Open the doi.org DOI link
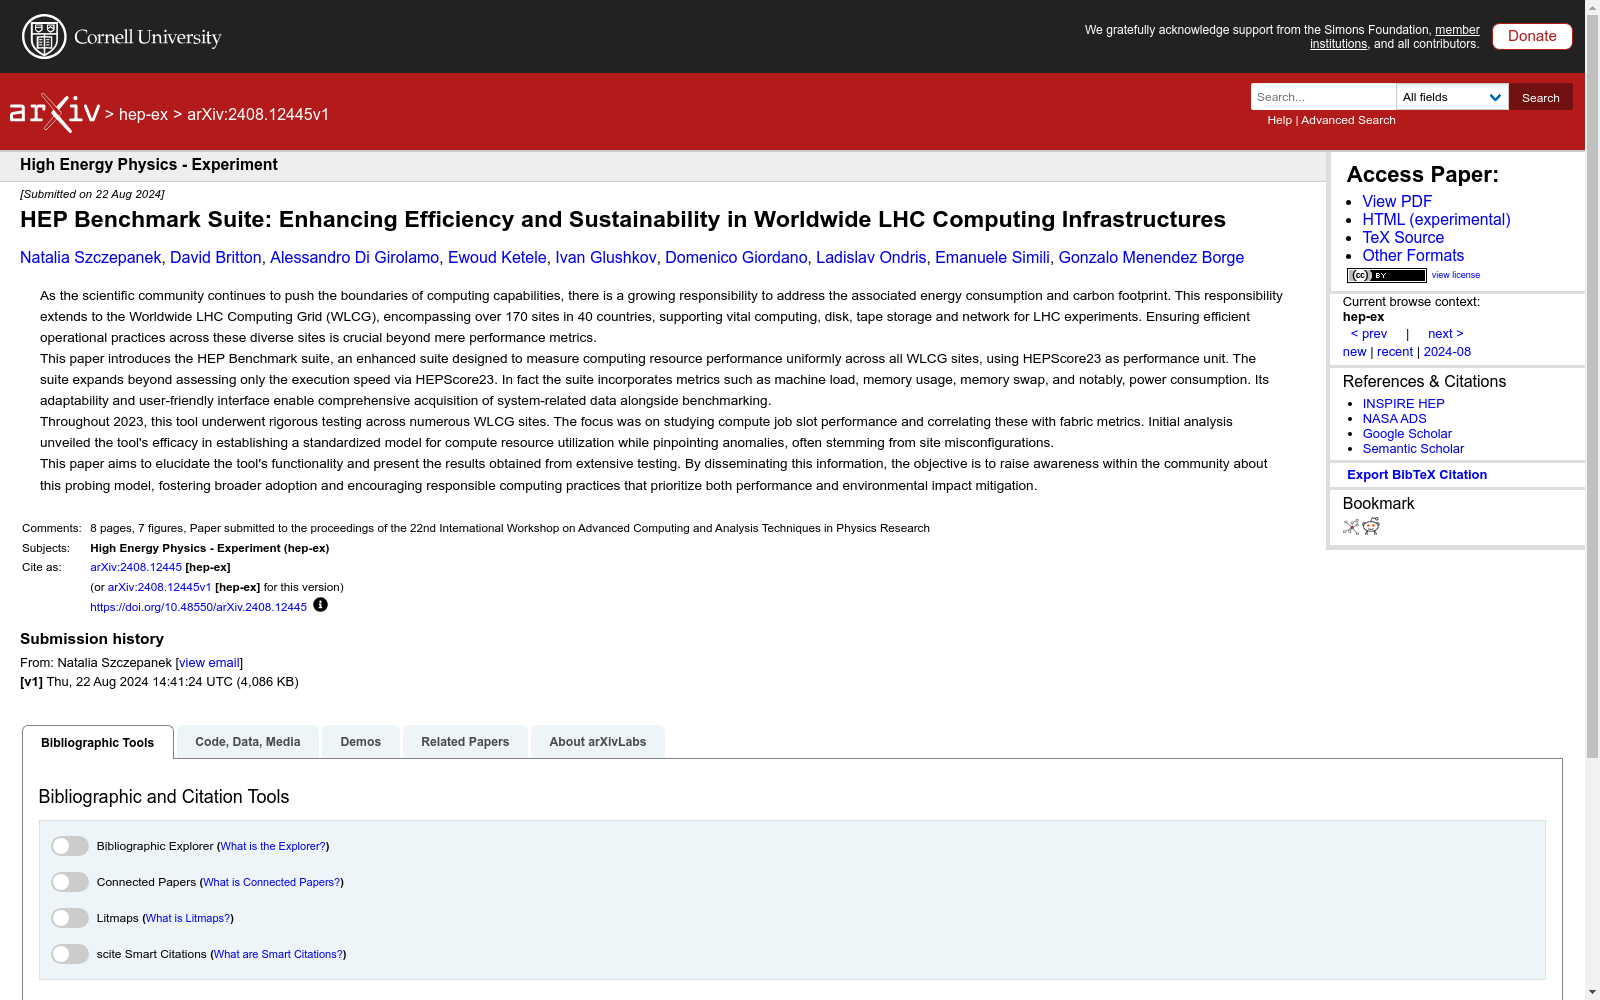This screenshot has height=1000, width=1600. pyautogui.click(x=198, y=607)
